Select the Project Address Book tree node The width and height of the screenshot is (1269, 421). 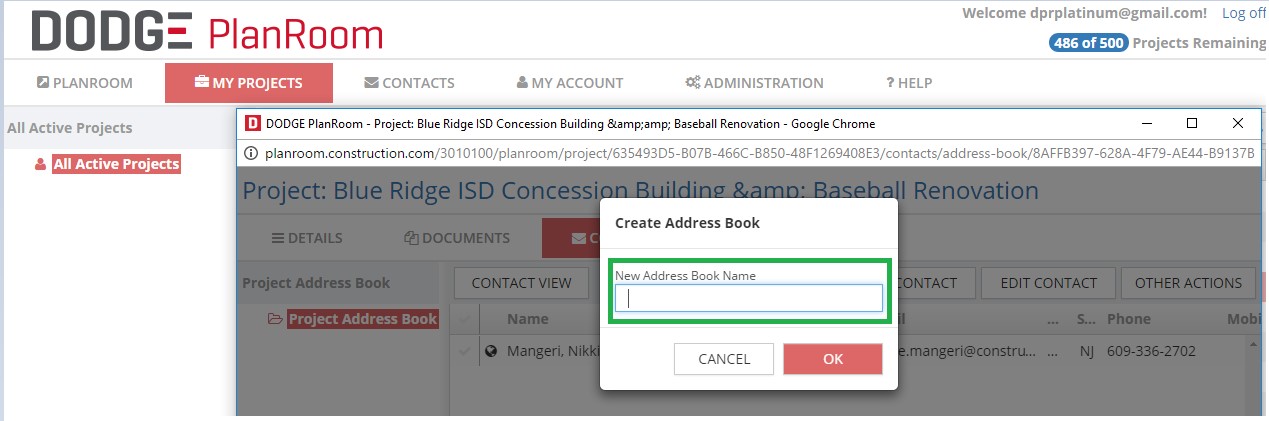[x=362, y=319]
